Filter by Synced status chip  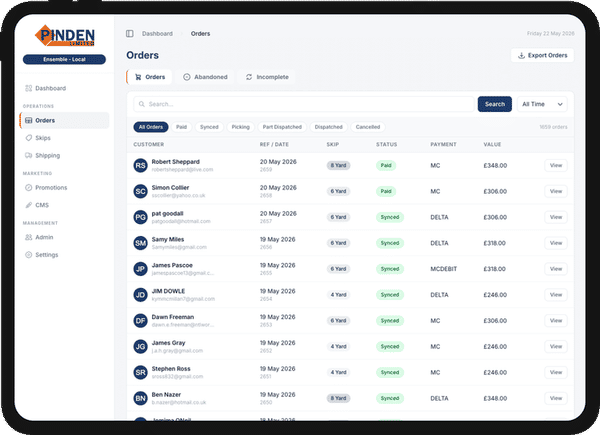[209, 127]
